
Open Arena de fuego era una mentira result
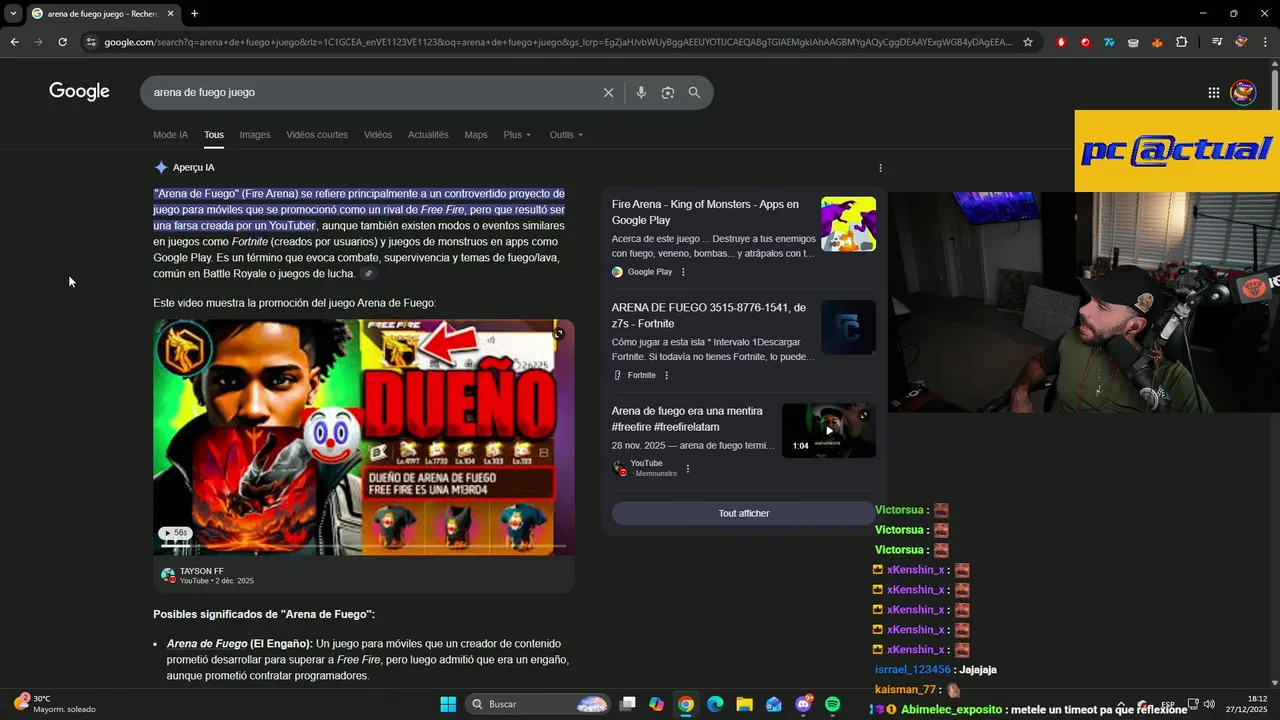pos(687,419)
